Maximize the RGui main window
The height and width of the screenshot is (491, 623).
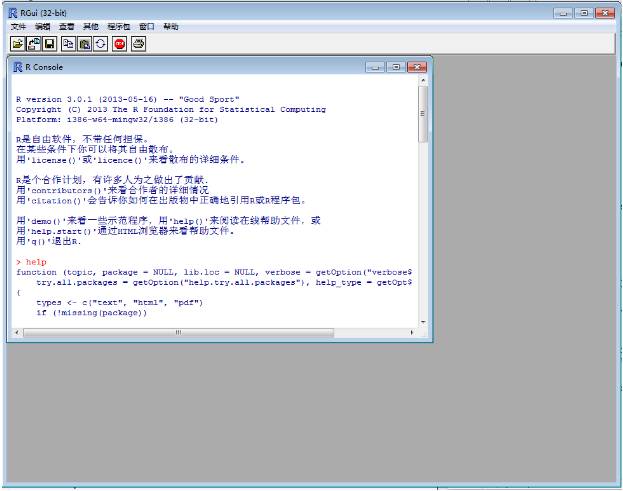(584, 13)
